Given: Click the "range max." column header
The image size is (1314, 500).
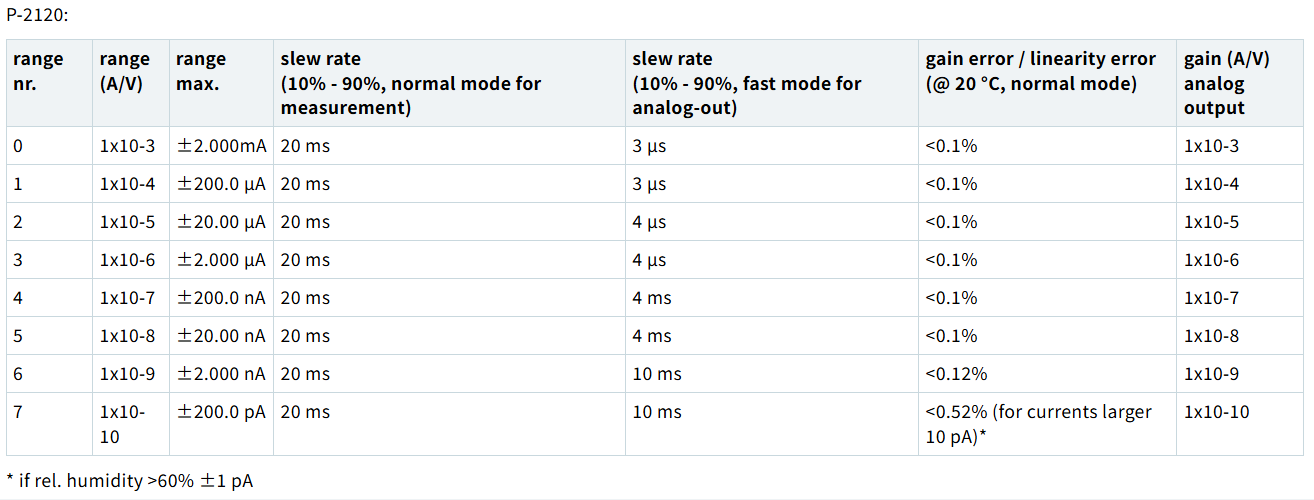Looking at the screenshot, I should pyautogui.click(x=201, y=71).
